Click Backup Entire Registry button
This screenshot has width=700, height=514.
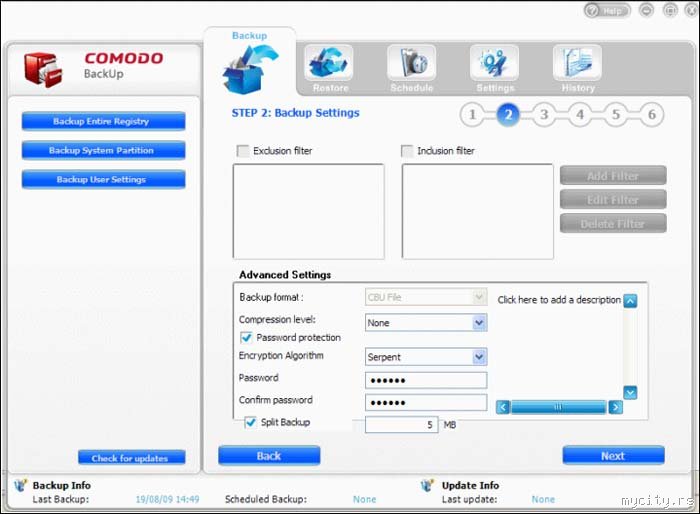click(x=104, y=121)
